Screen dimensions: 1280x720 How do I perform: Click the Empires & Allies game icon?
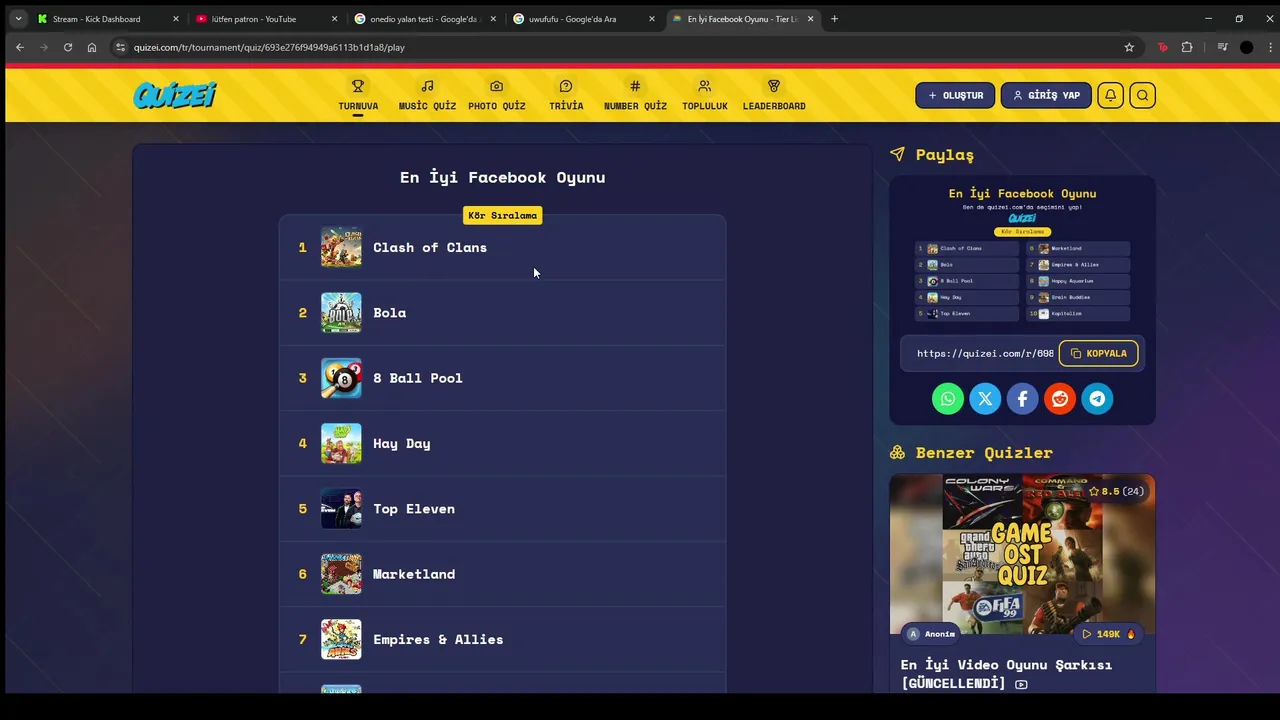(x=341, y=639)
